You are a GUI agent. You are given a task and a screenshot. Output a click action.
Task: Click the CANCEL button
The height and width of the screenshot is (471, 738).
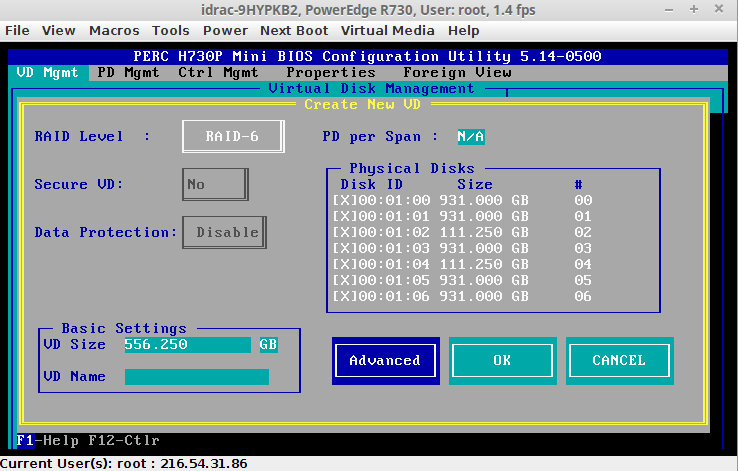(619, 360)
